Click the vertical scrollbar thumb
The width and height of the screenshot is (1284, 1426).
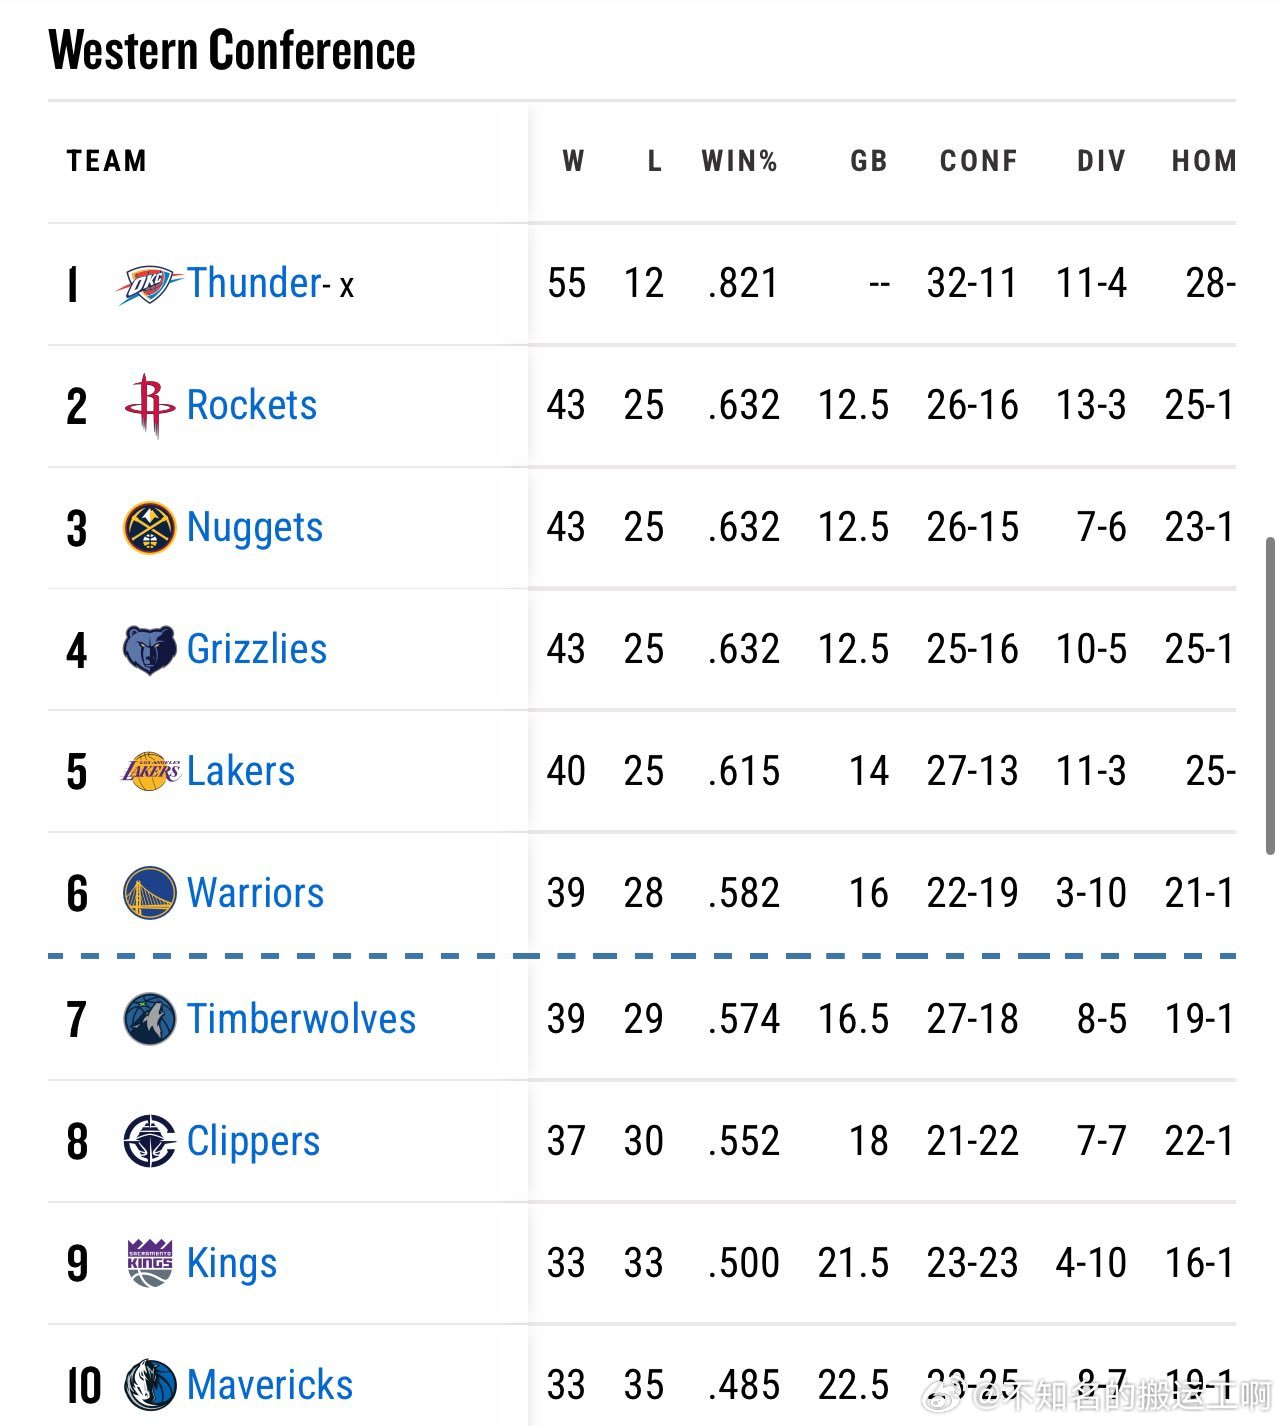[1271, 696]
